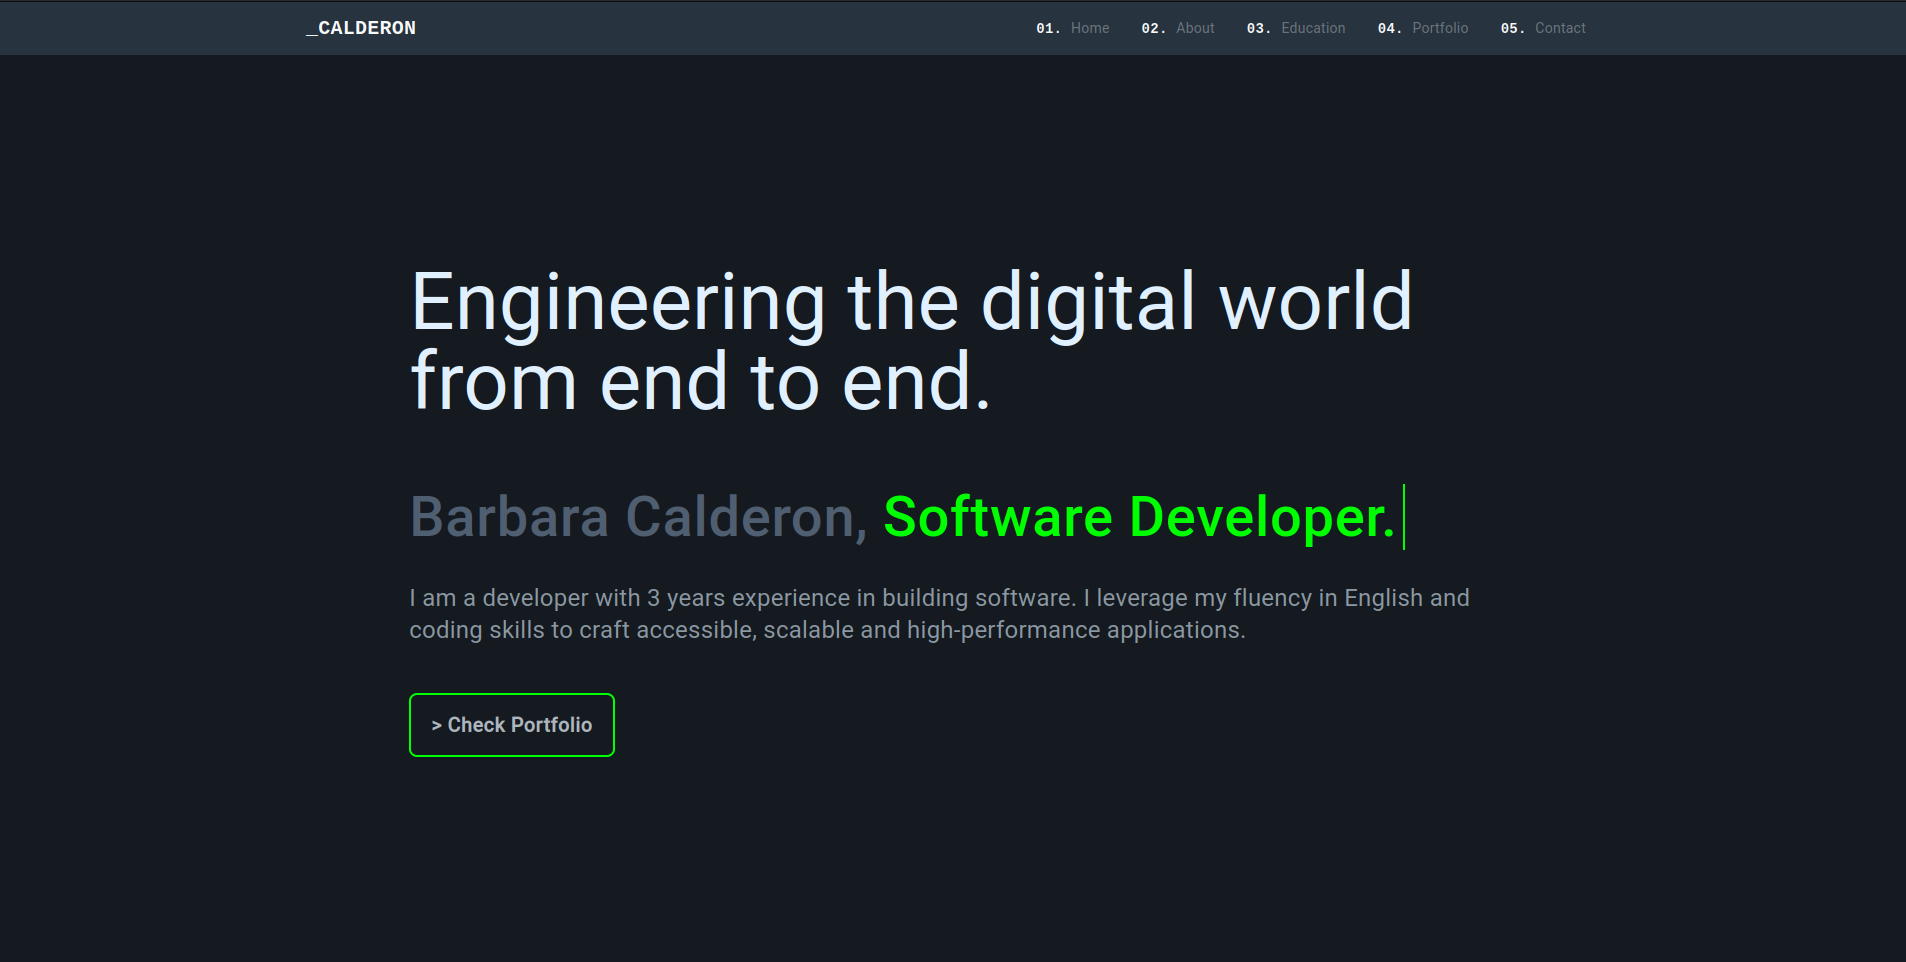Click the '>' arrow in Check Portfolio button
Screen dimensions: 1906x962
point(437,726)
